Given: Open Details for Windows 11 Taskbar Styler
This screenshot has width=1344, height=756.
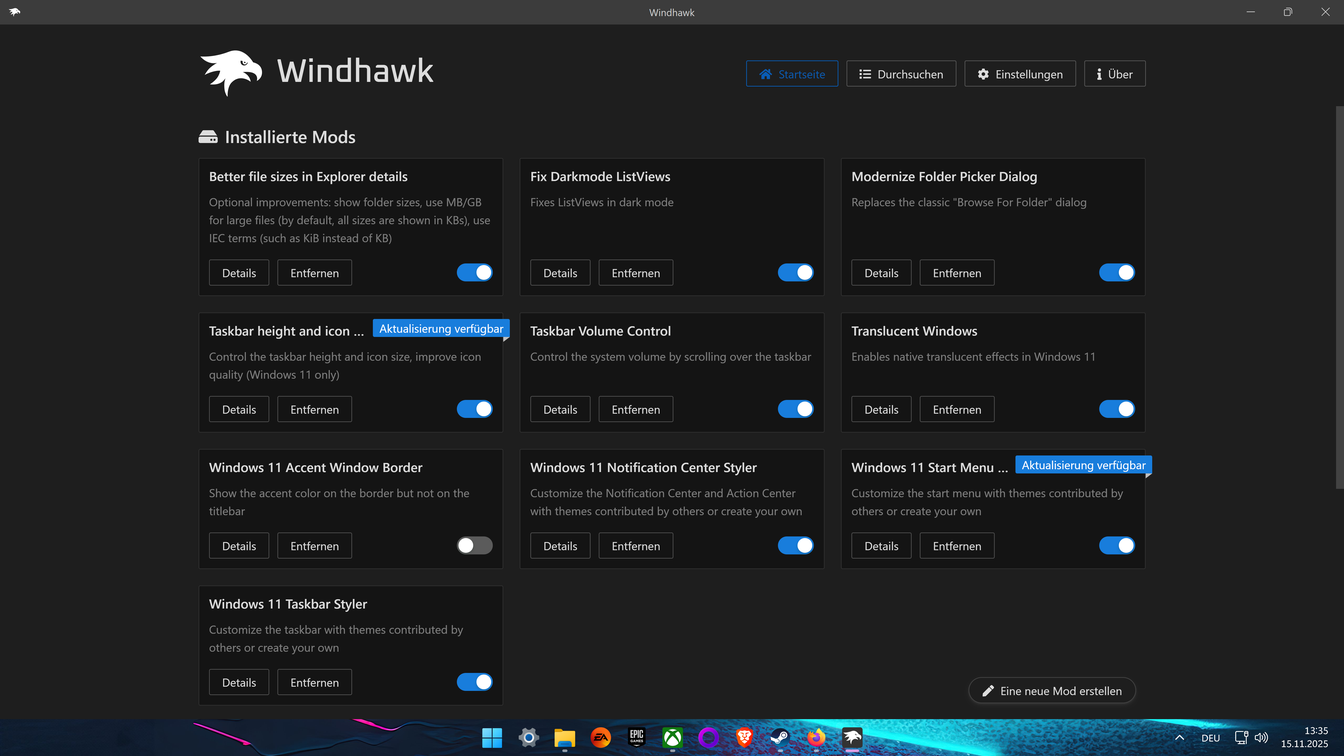Looking at the screenshot, I should point(239,682).
